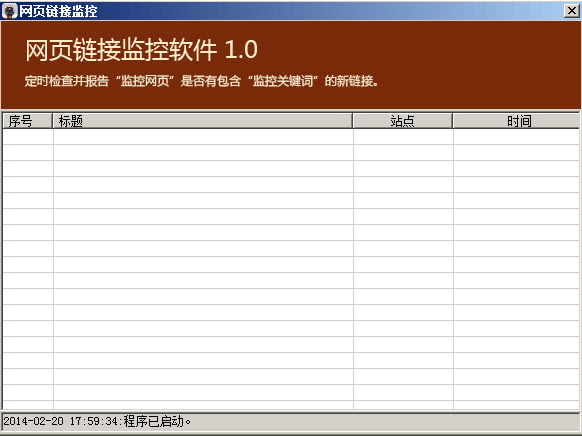The width and height of the screenshot is (582, 436).
Task: Click the 站点 column header
Action: 403,121
